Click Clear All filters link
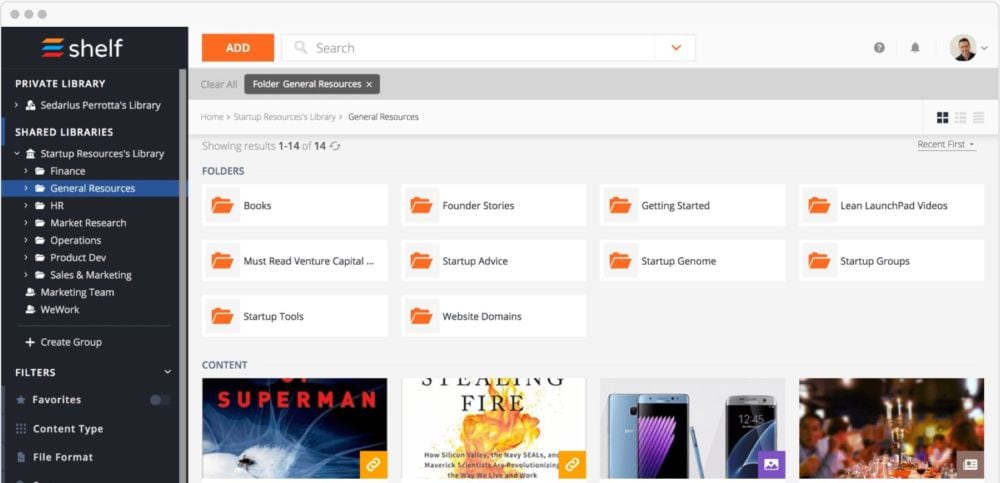The width and height of the screenshot is (1000, 483). 219,85
